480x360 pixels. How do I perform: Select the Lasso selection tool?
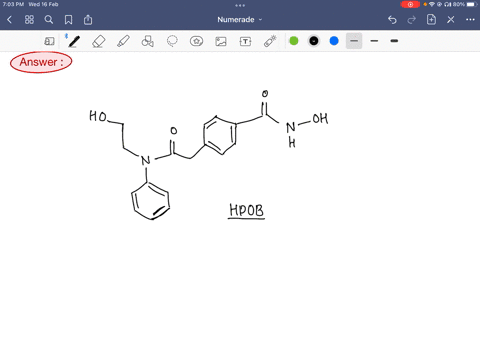coord(172,41)
